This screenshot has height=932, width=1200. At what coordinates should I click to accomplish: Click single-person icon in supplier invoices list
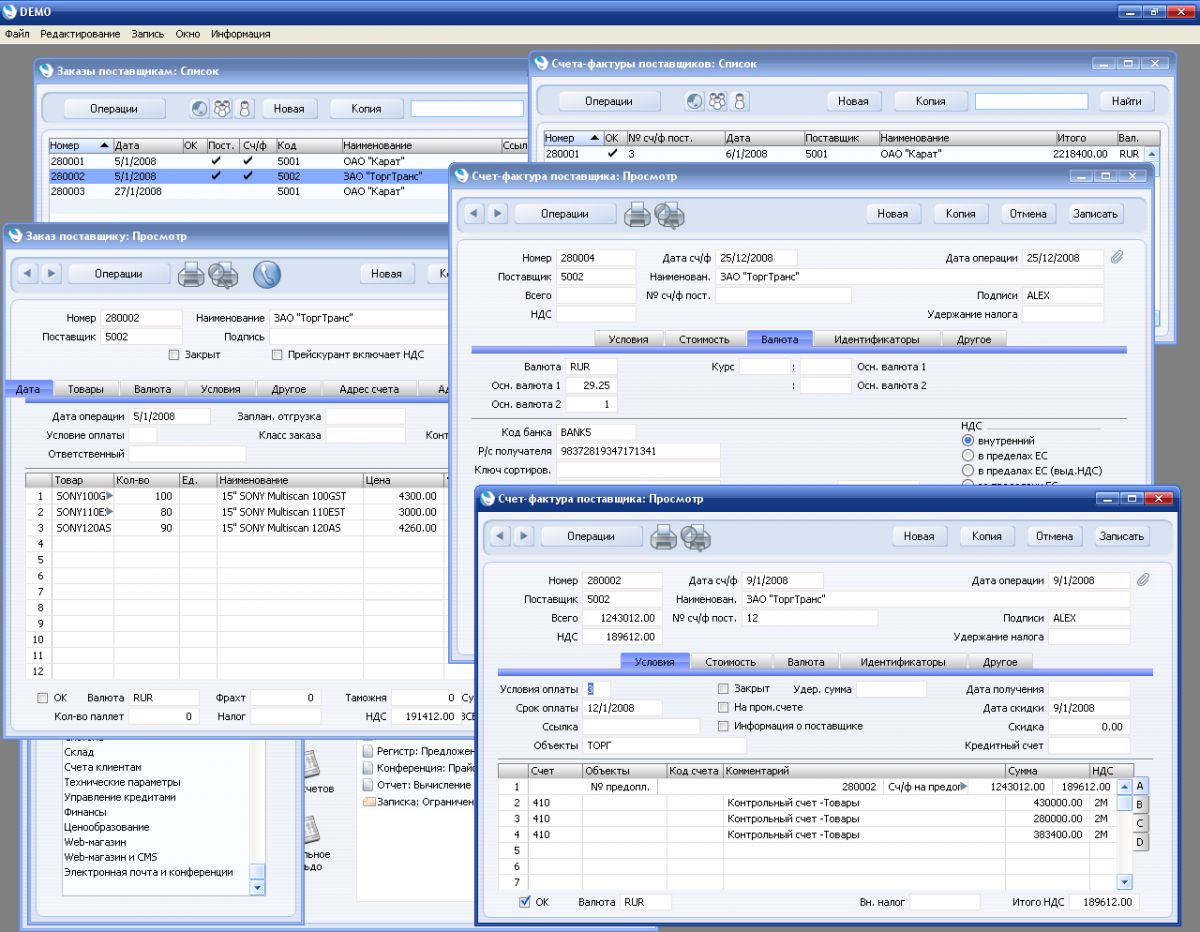(739, 101)
